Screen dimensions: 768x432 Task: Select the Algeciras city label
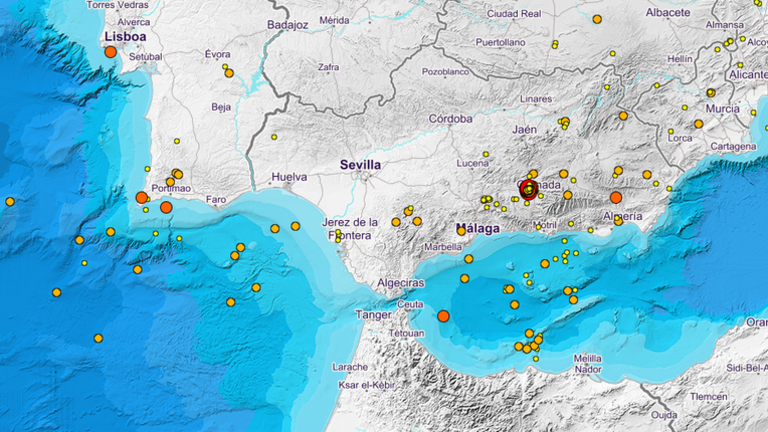[x=401, y=283]
